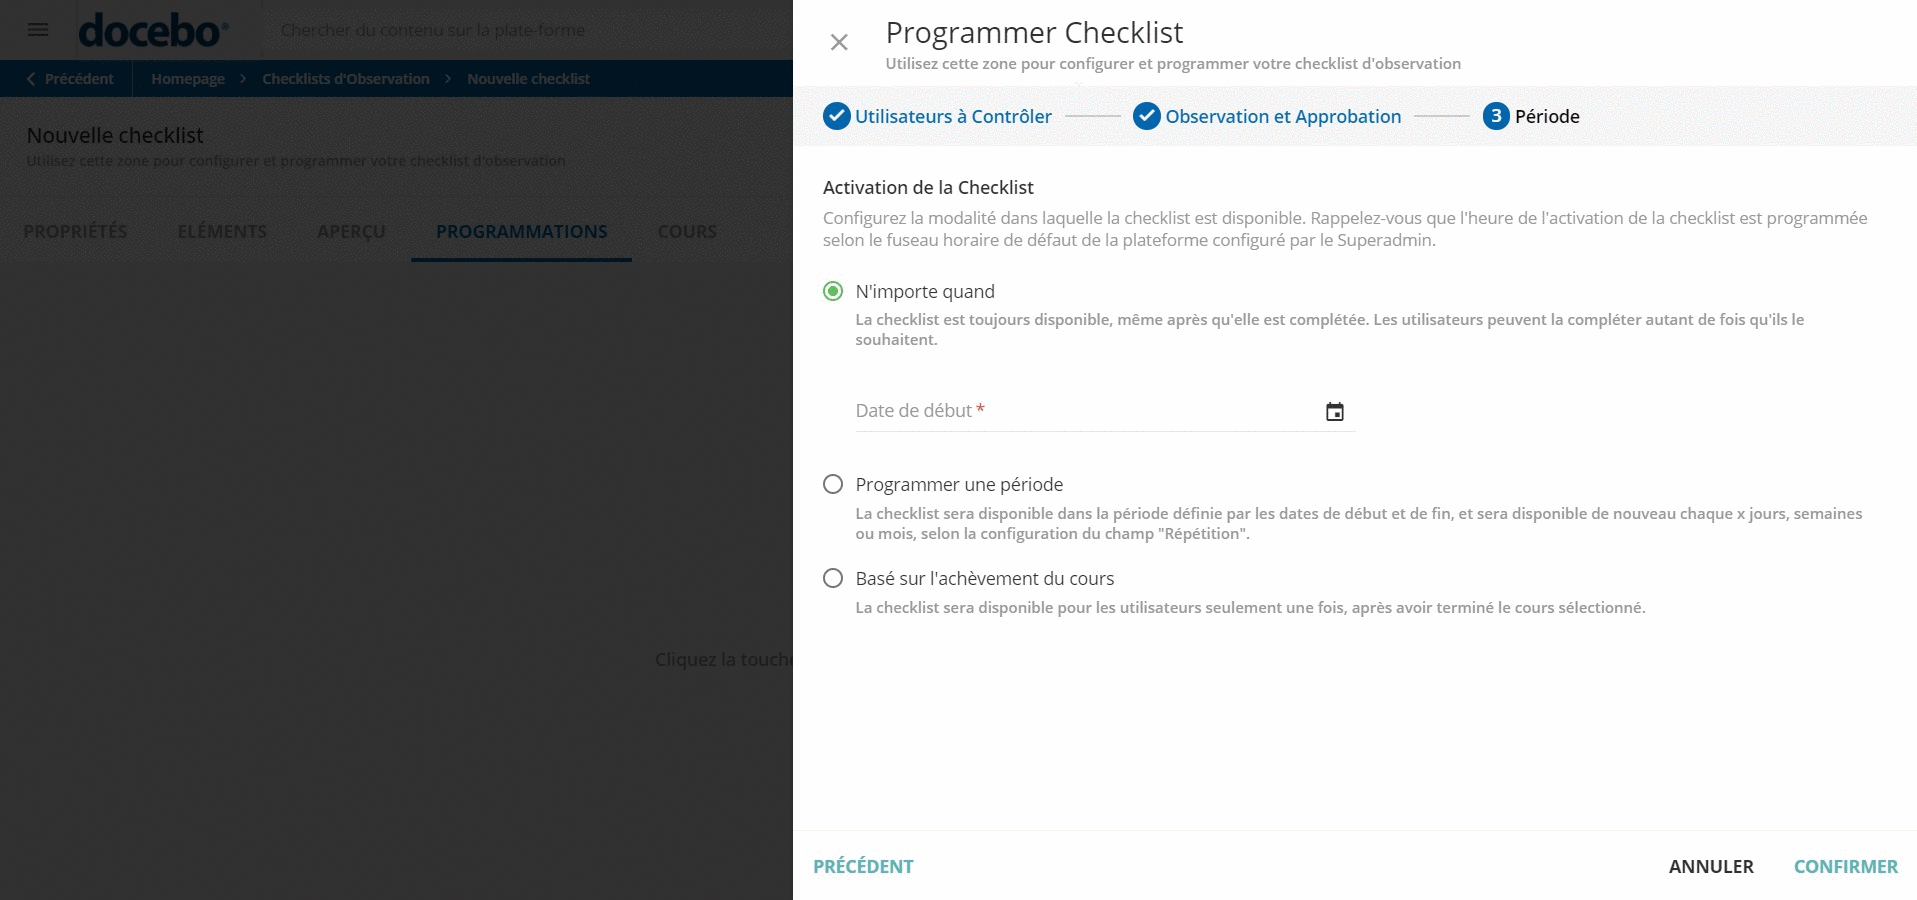1917x900 pixels.
Task: Switch to the PROPRIÉTÉS tab
Action: pyautogui.click(x=74, y=231)
